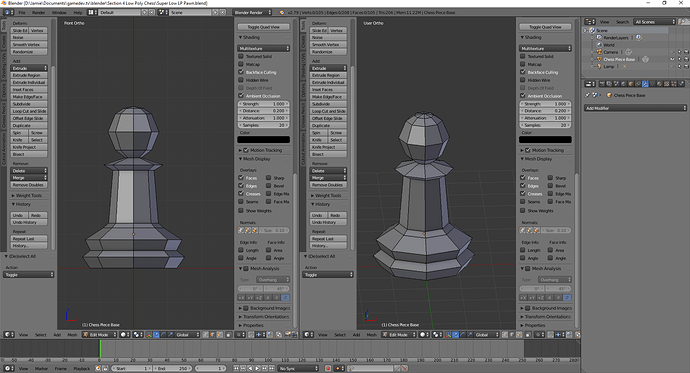Open the Help menu

click(x=78, y=12)
